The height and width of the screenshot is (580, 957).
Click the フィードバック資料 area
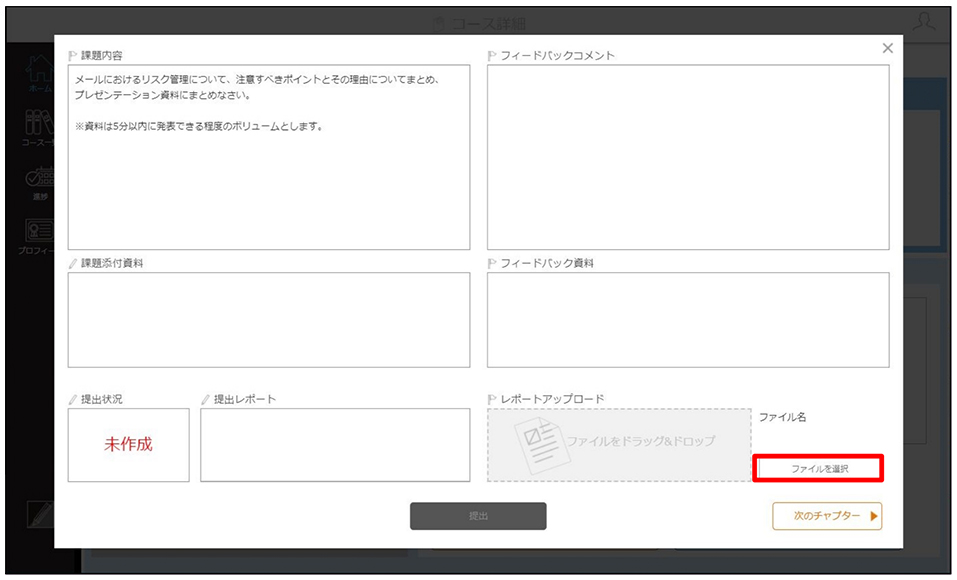(688, 320)
